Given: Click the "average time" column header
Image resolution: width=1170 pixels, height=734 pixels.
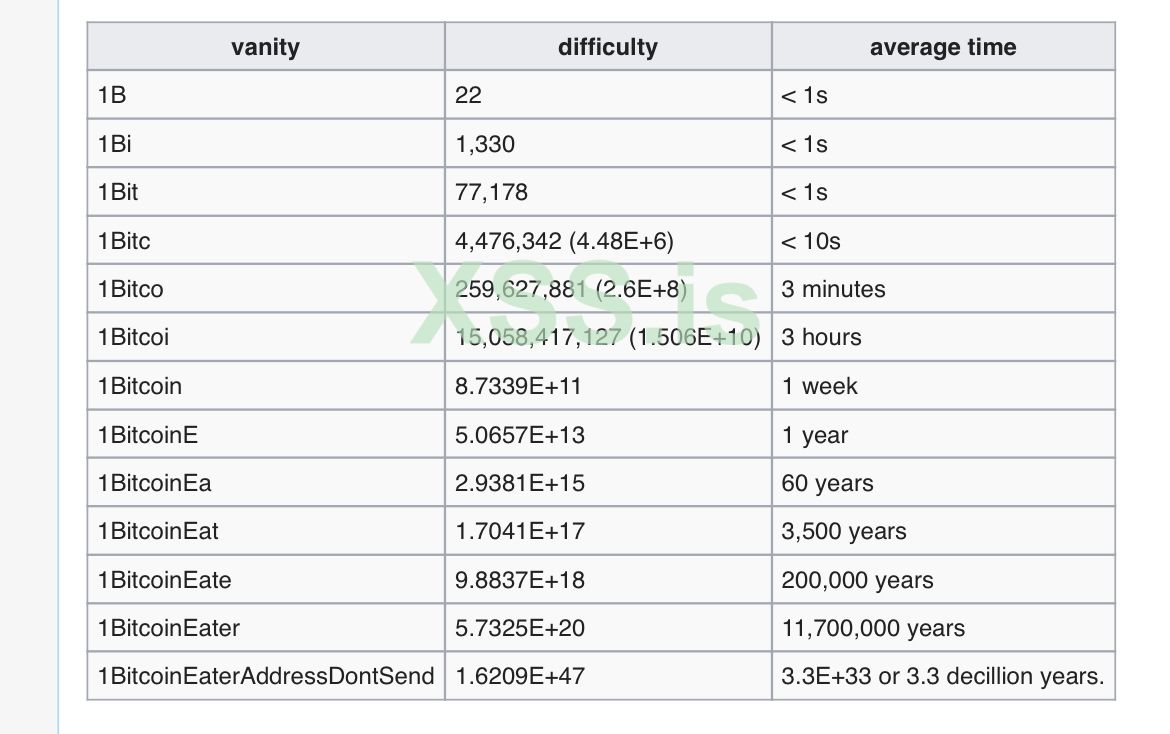Looking at the screenshot, I should [942, 47].
